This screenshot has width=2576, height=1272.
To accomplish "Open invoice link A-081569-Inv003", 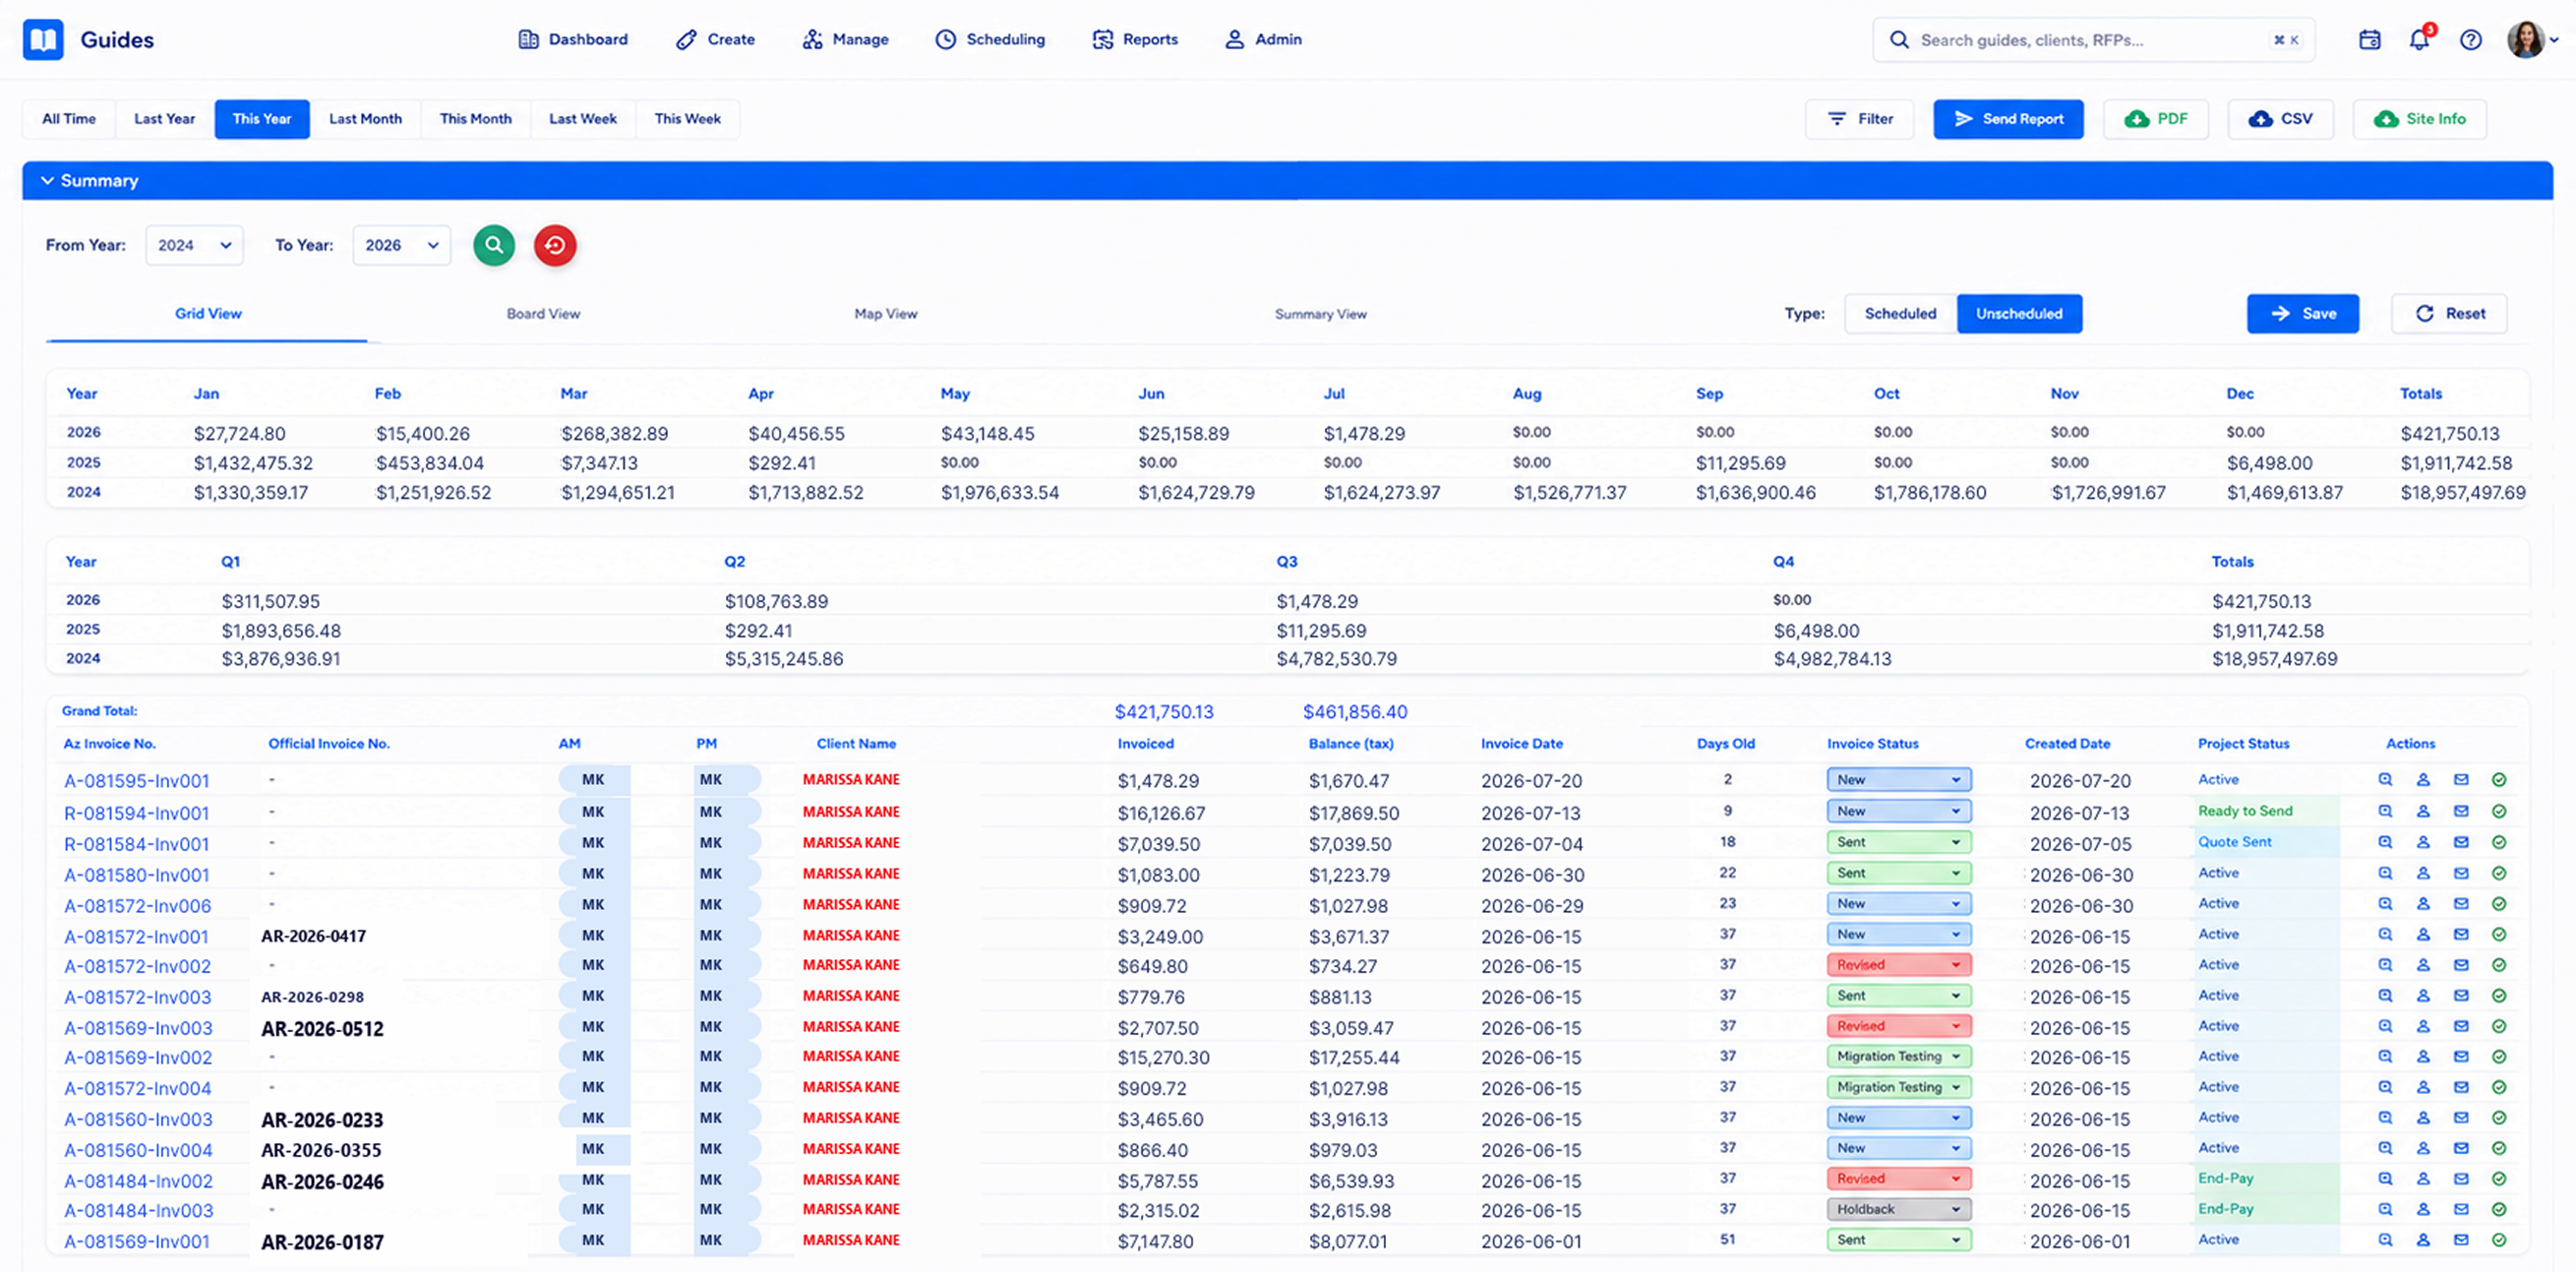I will click(138, 1028).
